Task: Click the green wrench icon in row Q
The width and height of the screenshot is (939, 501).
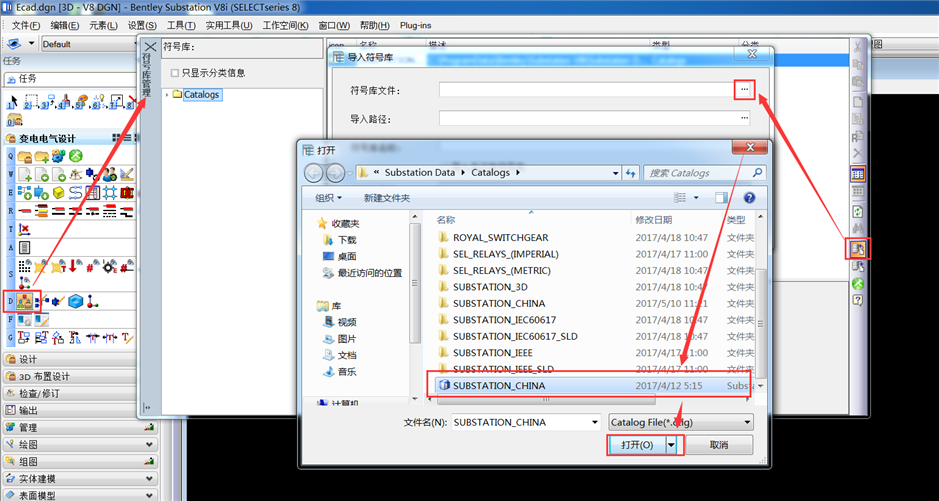Action: coord(75,156)
